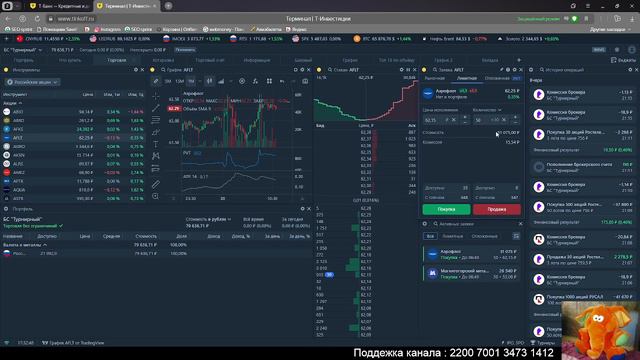Open 'Стоимость в рублях' dropdown in portfolio
The width and height of the screenshot is (640, 360).
(209, 219)
